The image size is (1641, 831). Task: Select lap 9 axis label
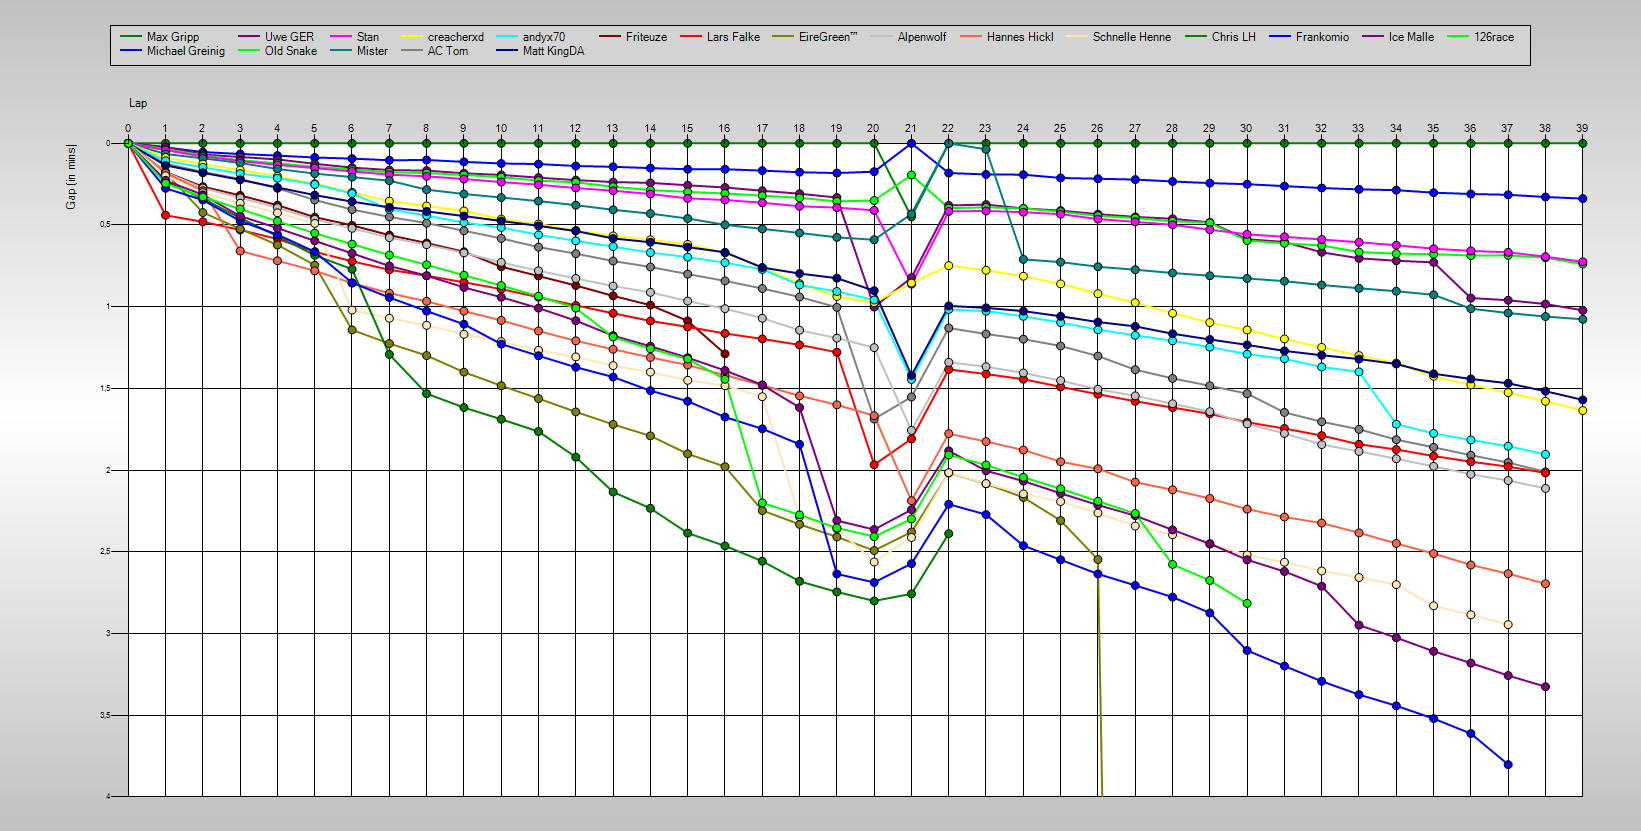(463, 128)
